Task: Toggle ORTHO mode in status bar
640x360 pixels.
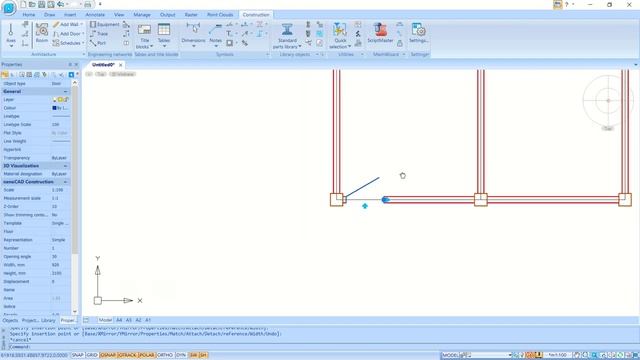Action: pos(165,356)
